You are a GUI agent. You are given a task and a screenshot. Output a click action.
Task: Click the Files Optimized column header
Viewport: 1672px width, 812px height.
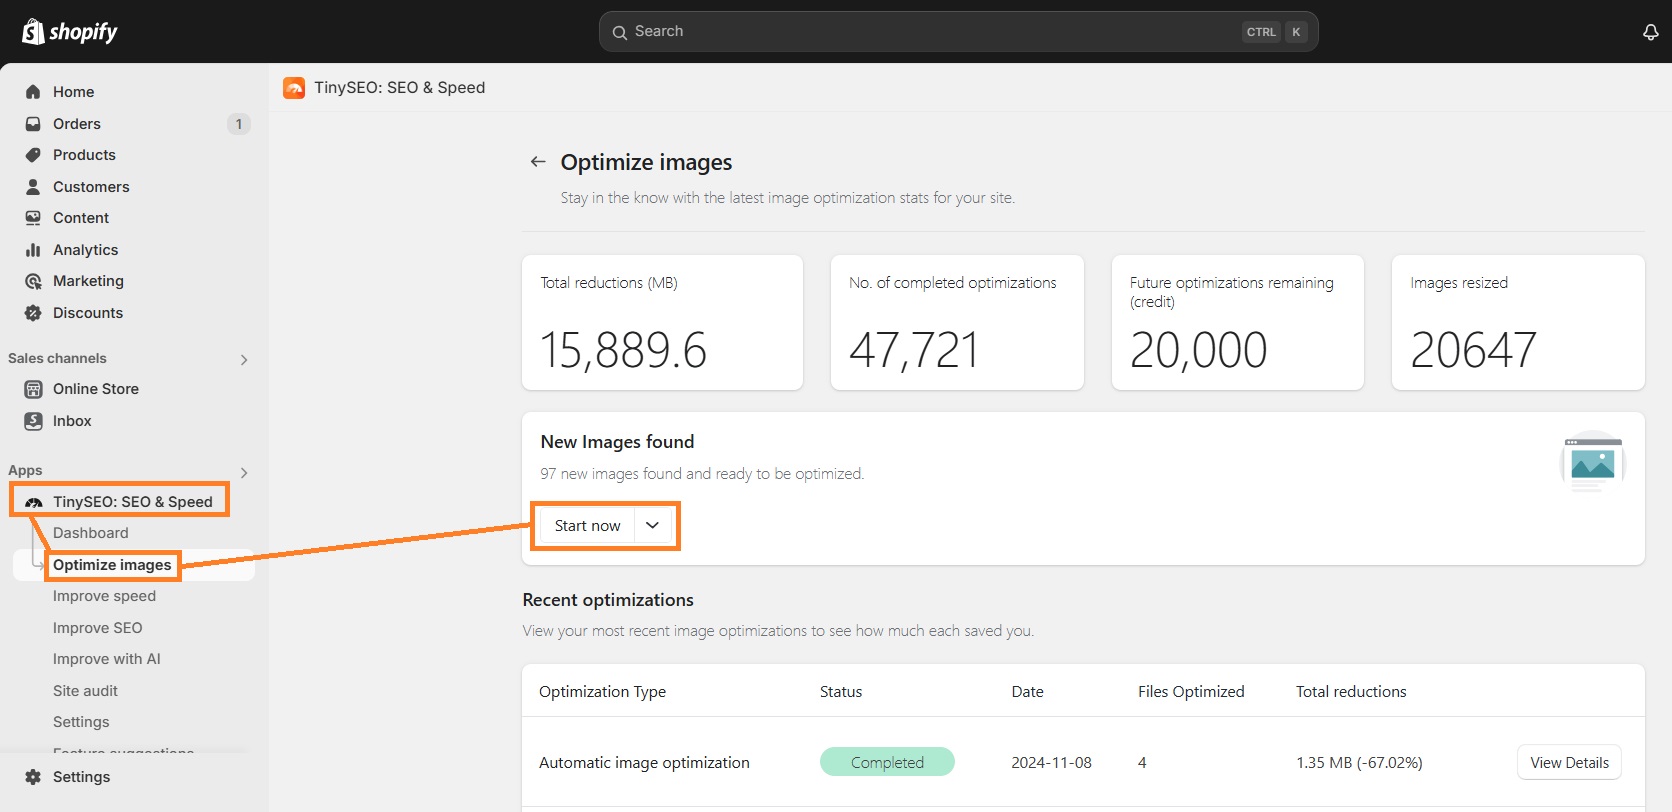point(1191,692)
